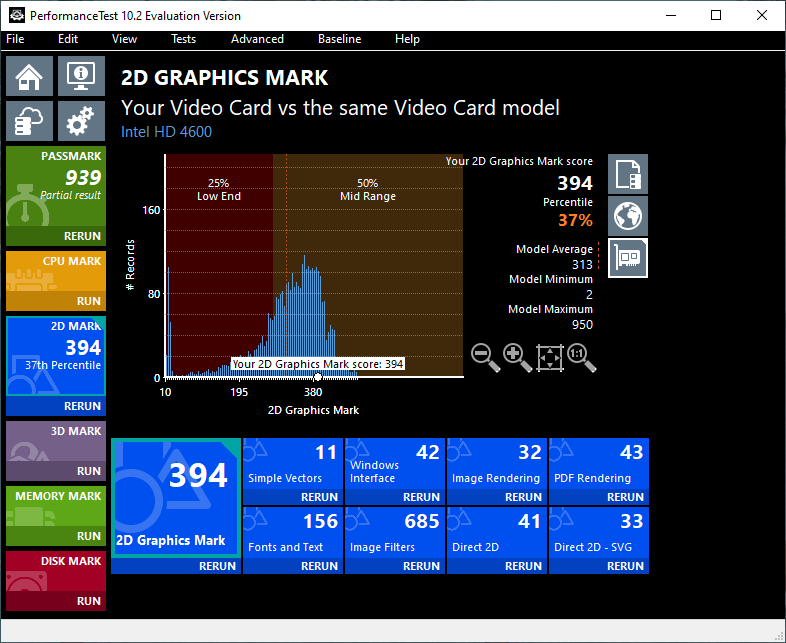Click the '25% Low End' chart label
786x643 pixels.
click(219, 189)
